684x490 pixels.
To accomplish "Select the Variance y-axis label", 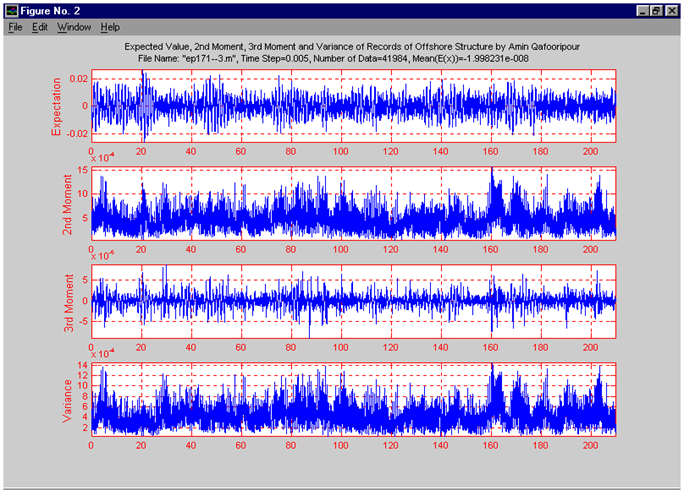I will tap(69, 399).
